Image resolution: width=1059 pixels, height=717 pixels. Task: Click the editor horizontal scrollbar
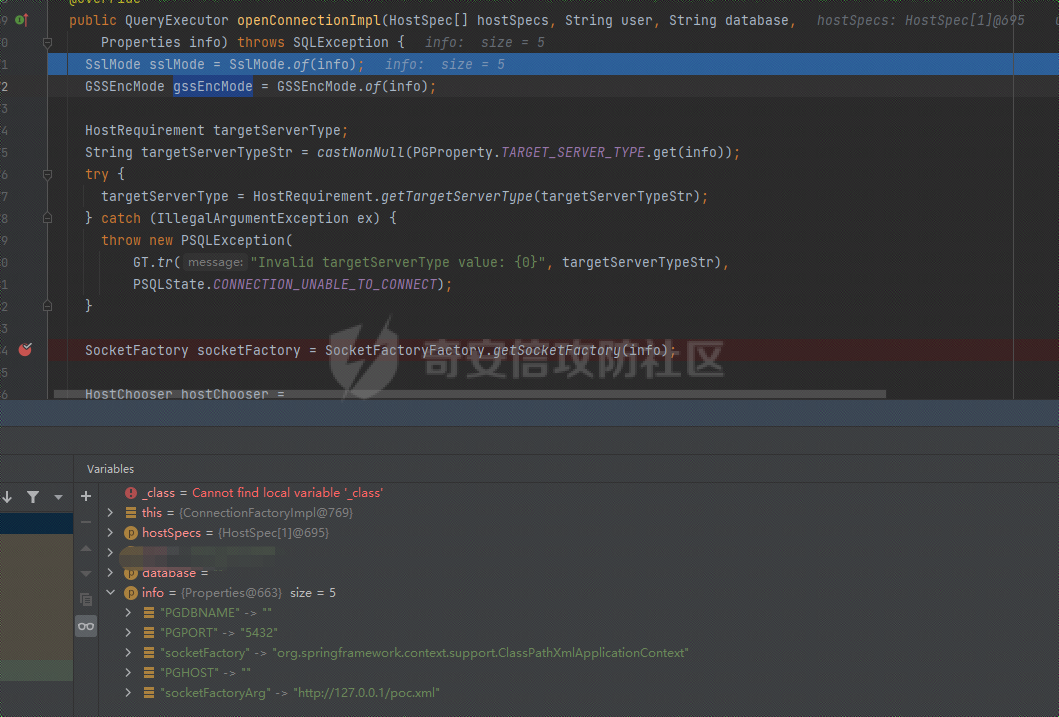click(470, 394)
